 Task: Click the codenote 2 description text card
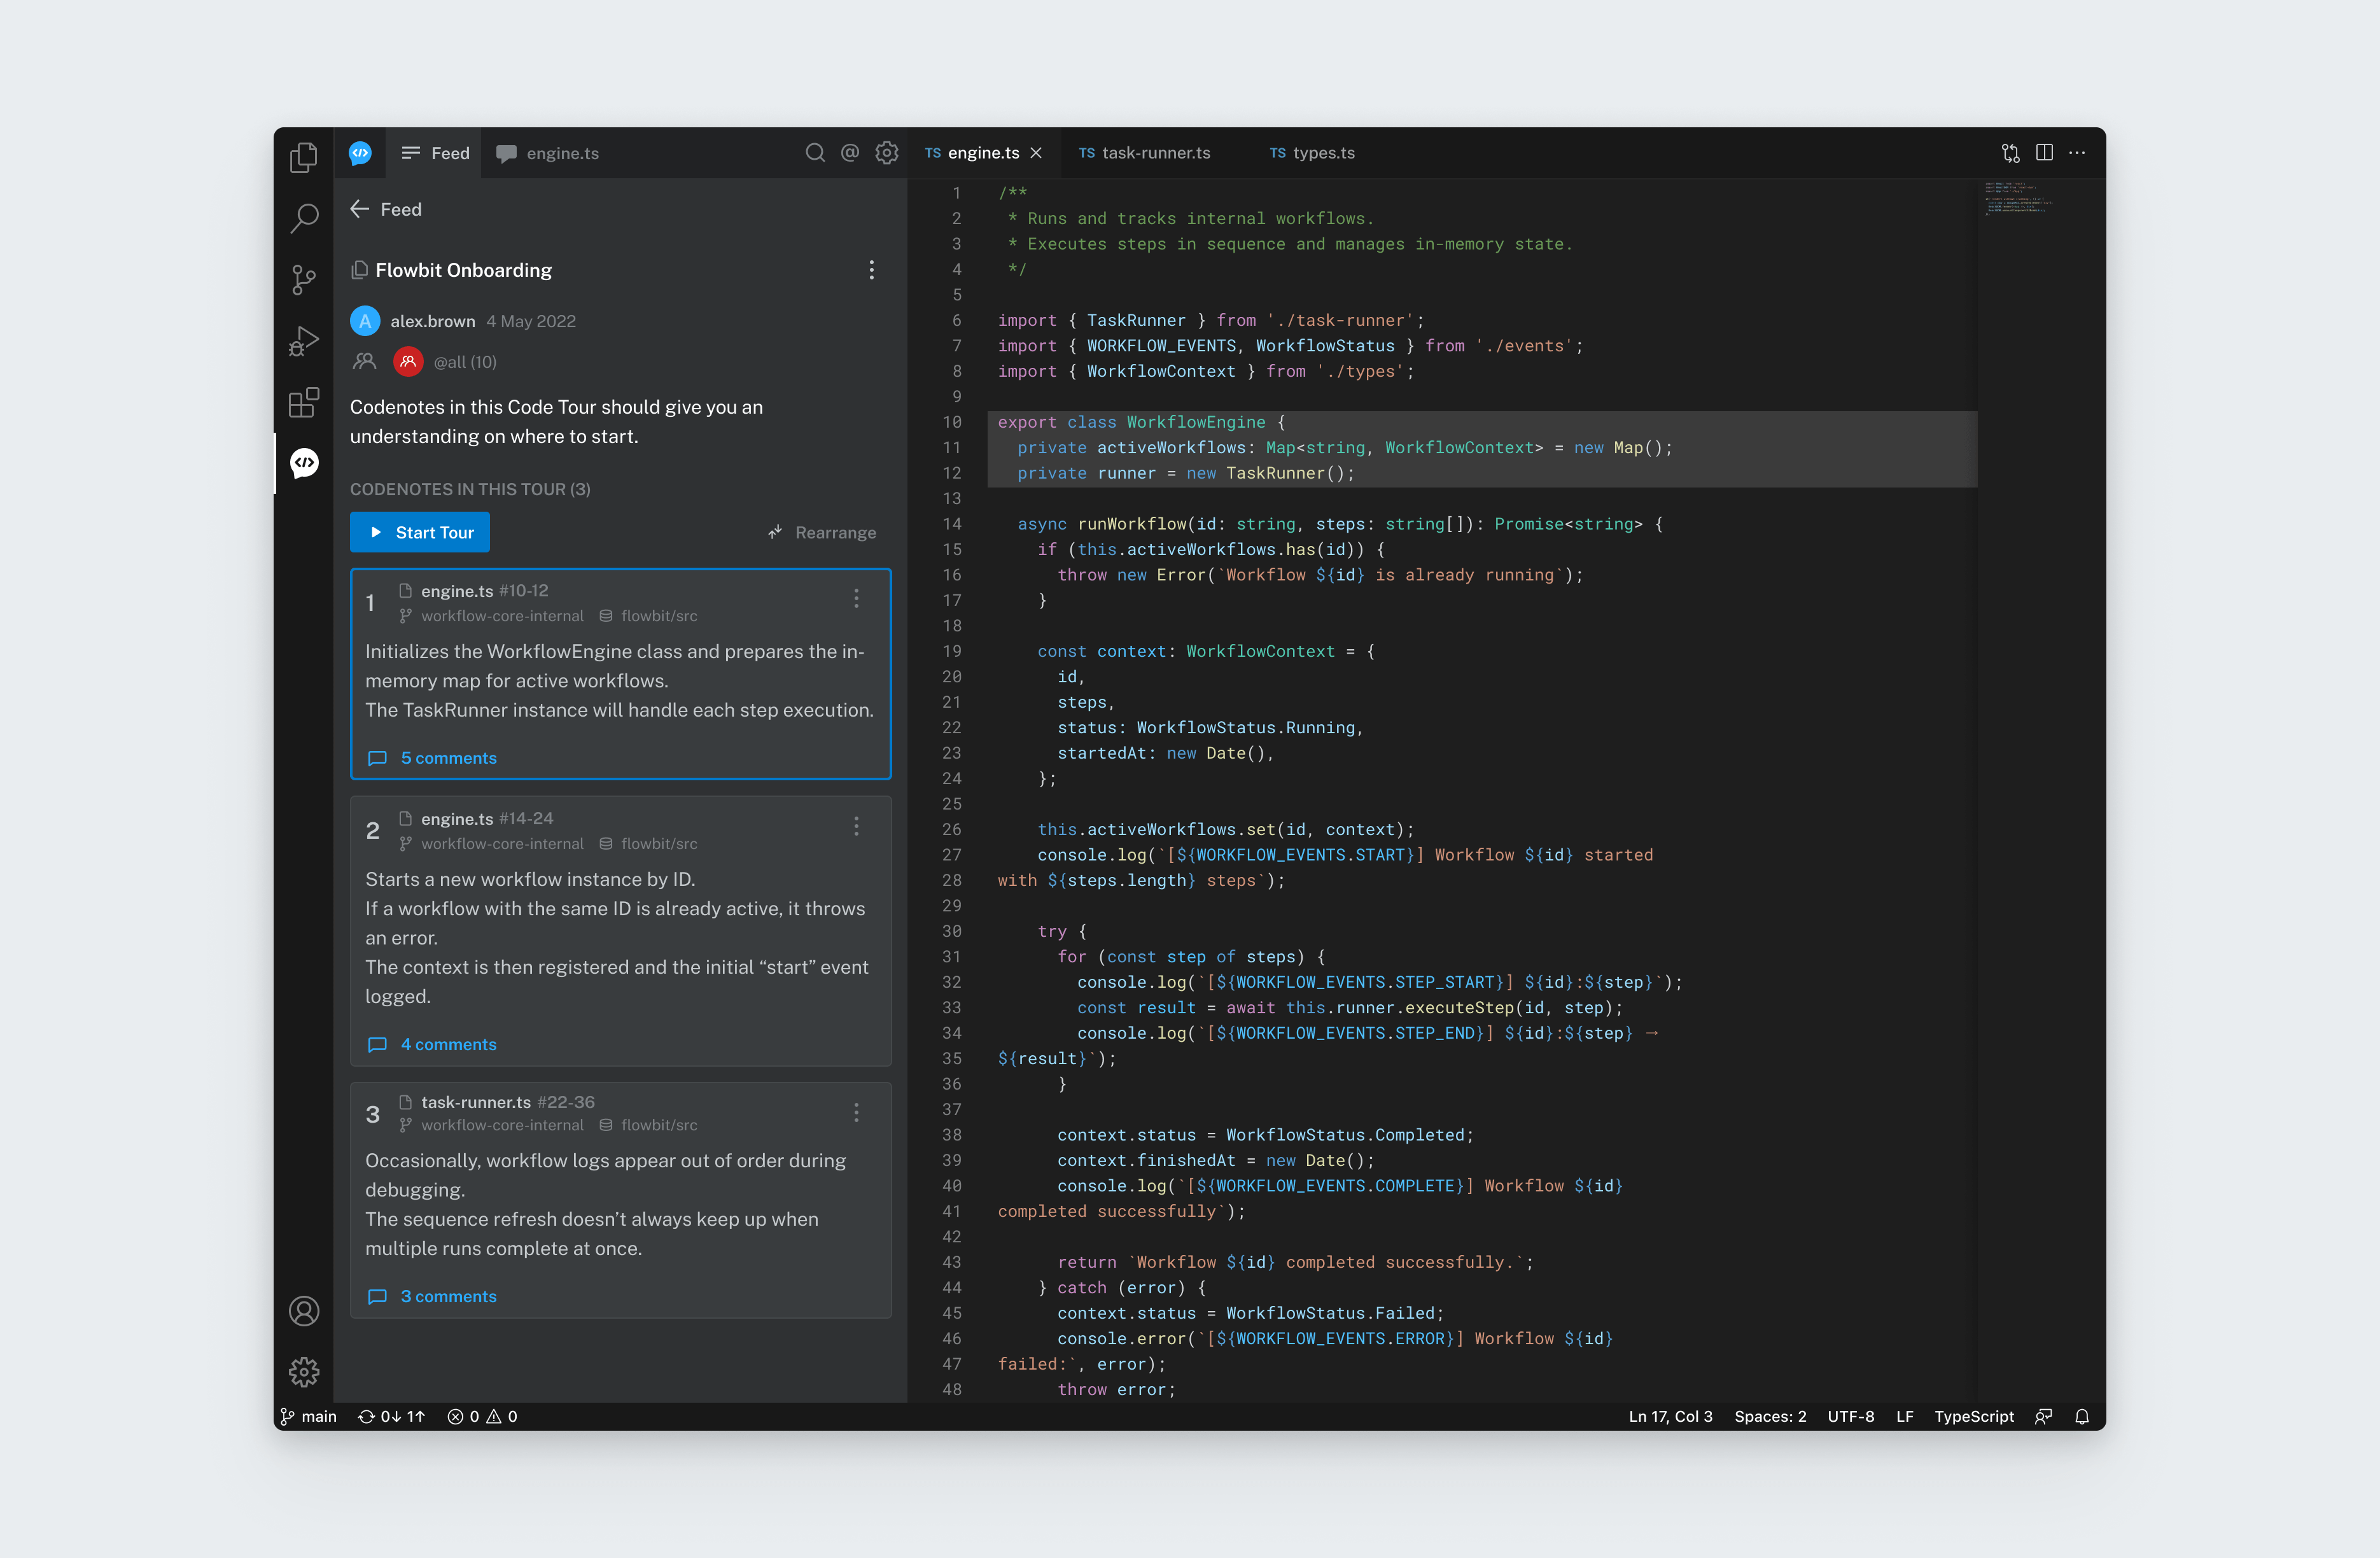pos(617,938)
